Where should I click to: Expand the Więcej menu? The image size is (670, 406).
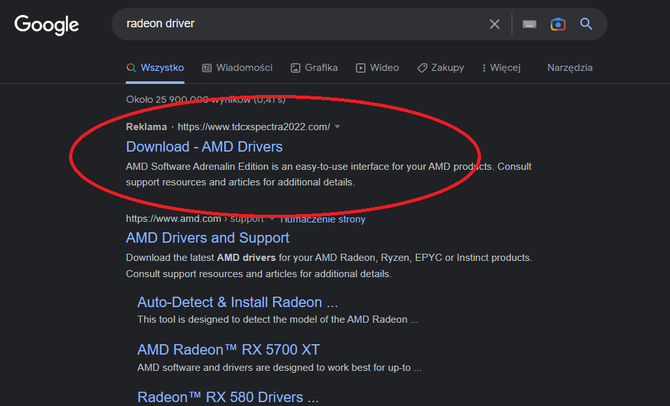point(501,68)
